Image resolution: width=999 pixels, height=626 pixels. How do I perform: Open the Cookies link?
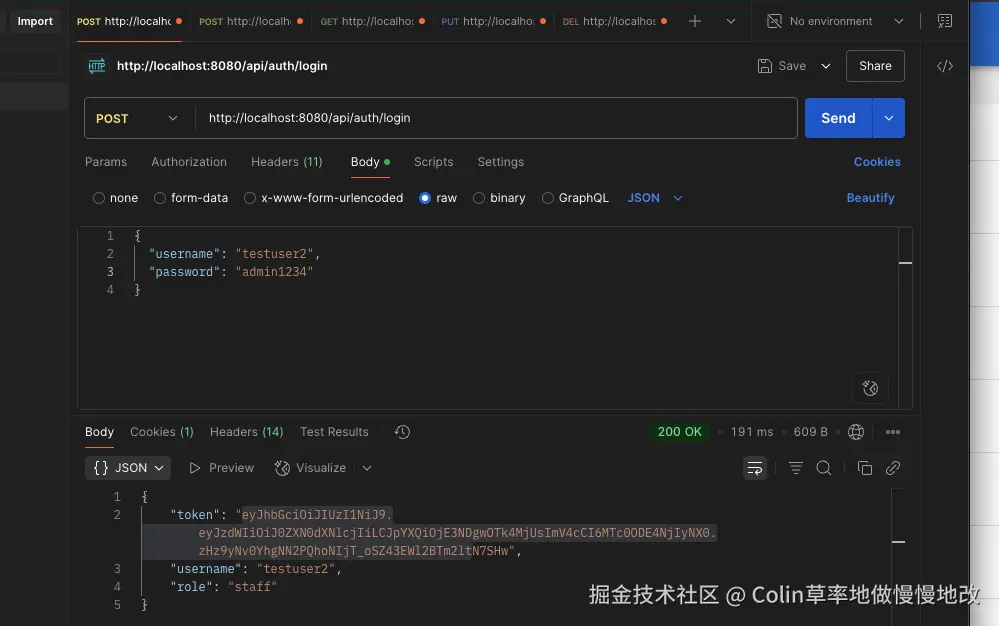coord(877,162)
